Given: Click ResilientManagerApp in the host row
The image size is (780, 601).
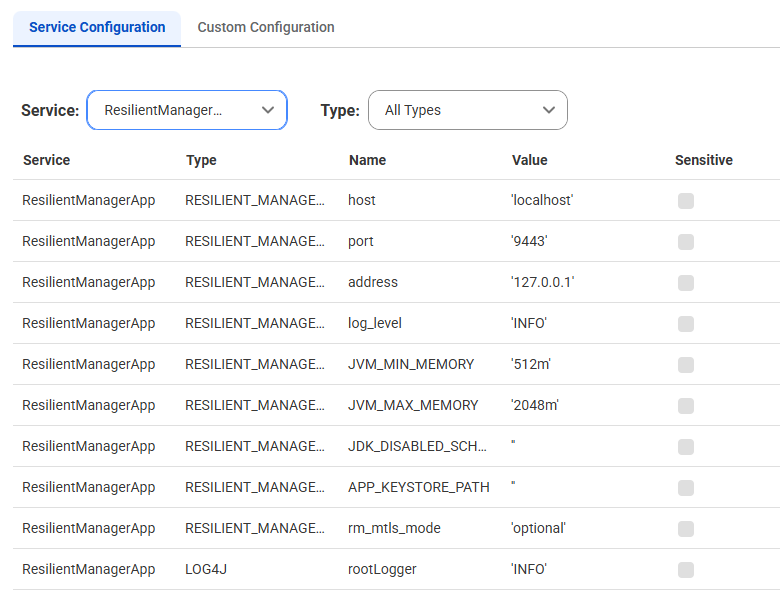Looking at the screenshot, I should pyautogui.click(x=89, y=200).
